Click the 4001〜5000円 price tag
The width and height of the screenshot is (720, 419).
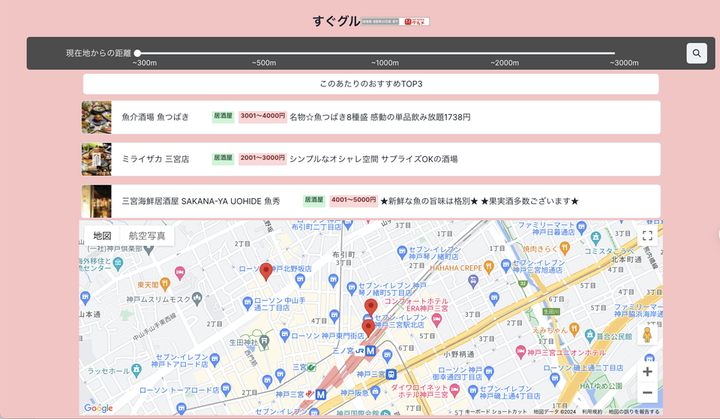(x=354, y=200)
